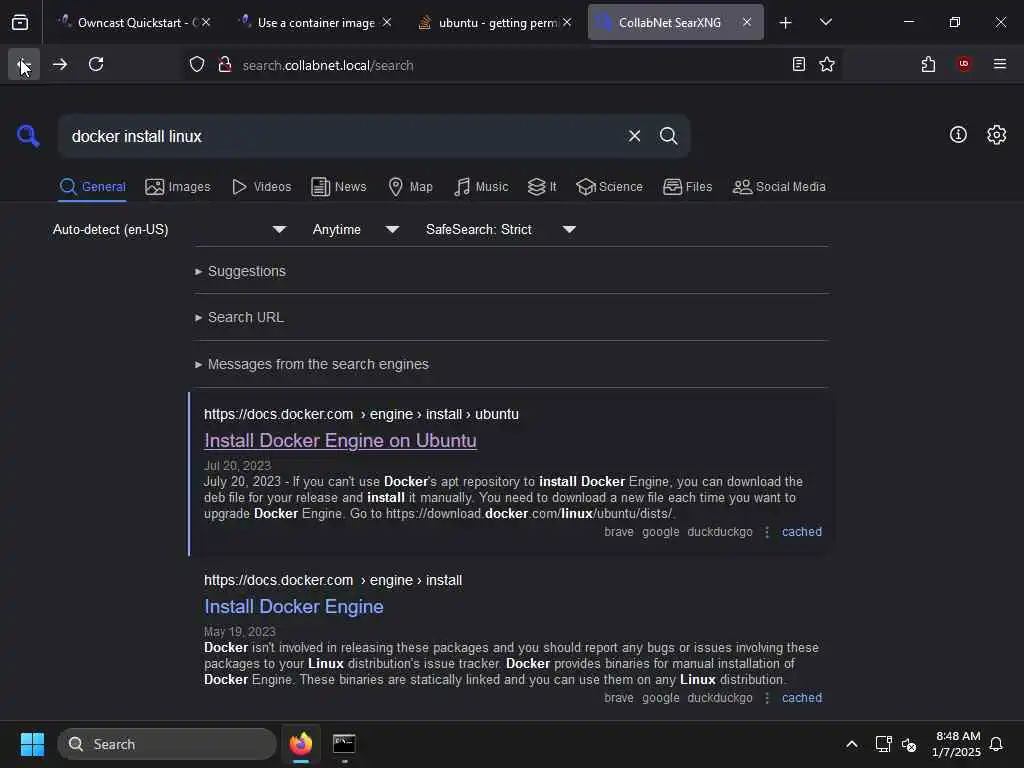Select the General search category

coord(92,187)
